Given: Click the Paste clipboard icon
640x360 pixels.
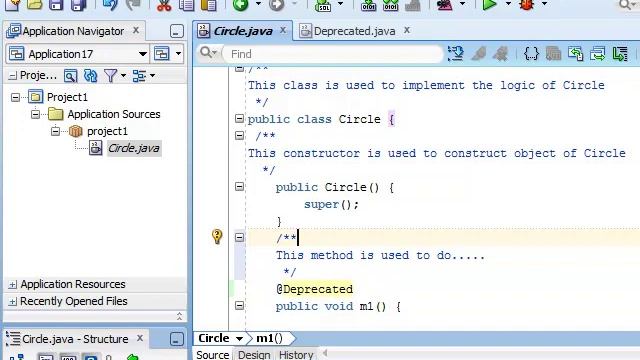Looking at the screenshot, I should pyautogui.click(x=209, y=5).
